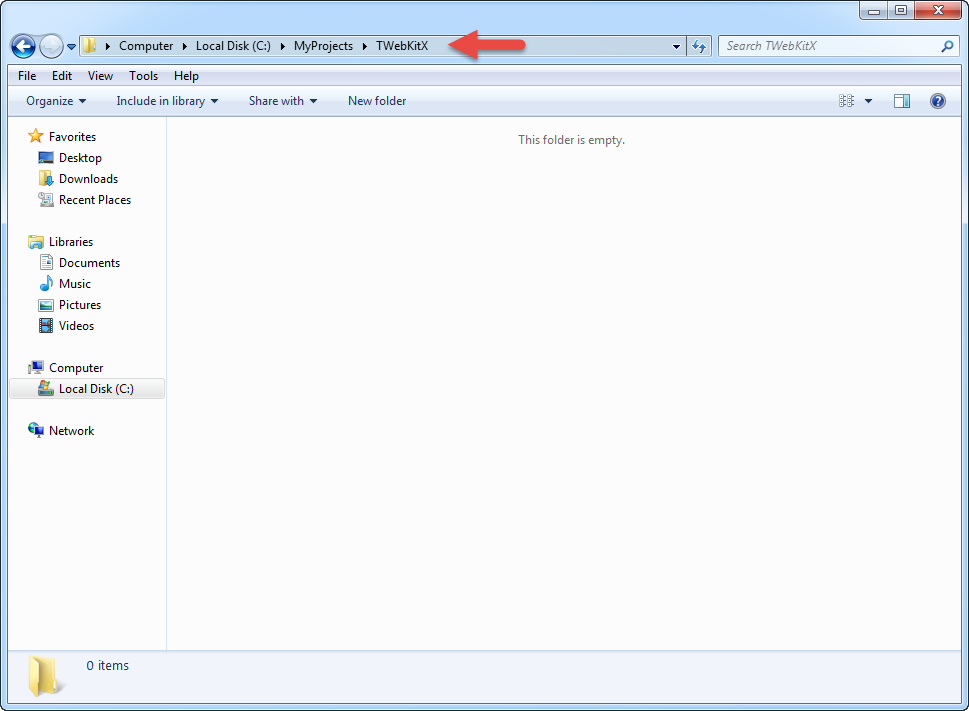The width and height of the screenshot is (969, 711).
Task: Refresh the TWebKitX folder view
Action: 699,46
